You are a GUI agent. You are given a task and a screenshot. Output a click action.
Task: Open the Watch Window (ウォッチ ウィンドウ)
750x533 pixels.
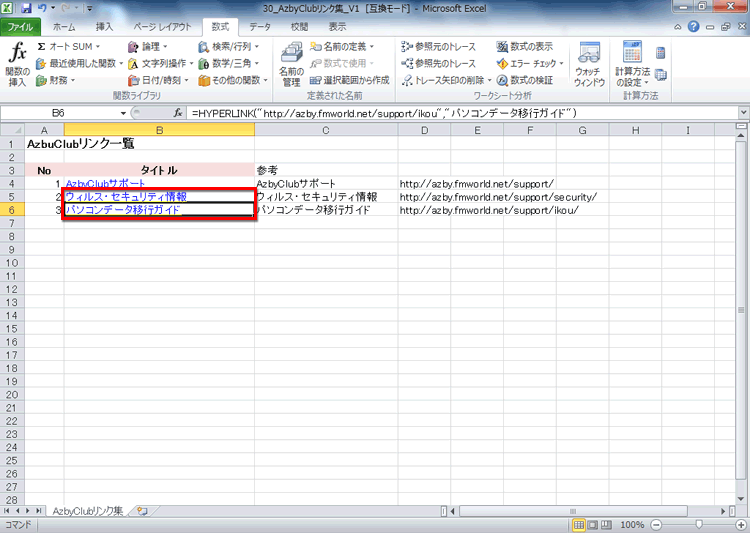(589, 65)
